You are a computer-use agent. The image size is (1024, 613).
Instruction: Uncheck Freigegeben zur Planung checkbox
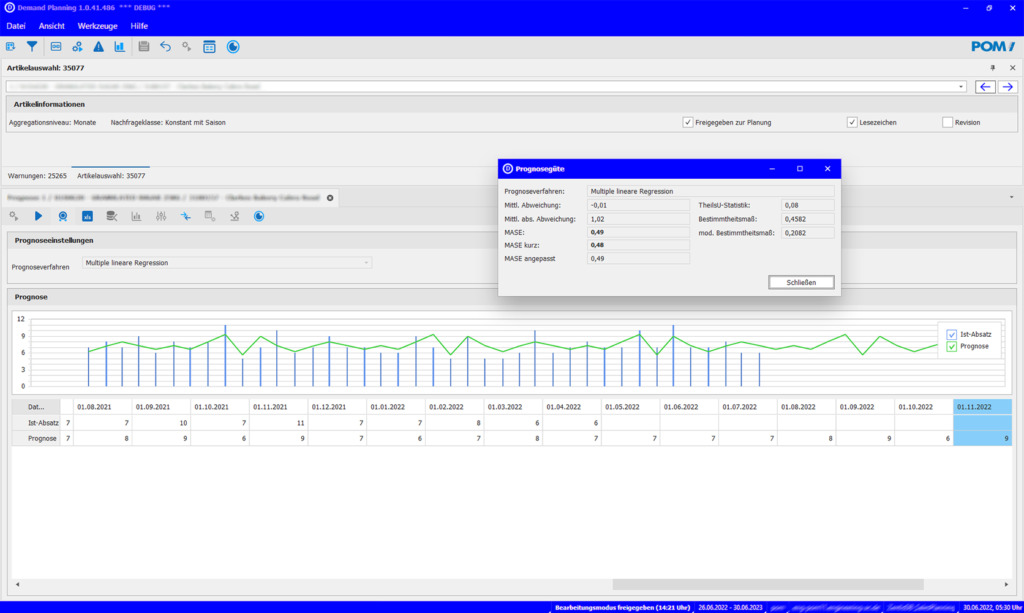pyautogui.click(x=688, y=122)
